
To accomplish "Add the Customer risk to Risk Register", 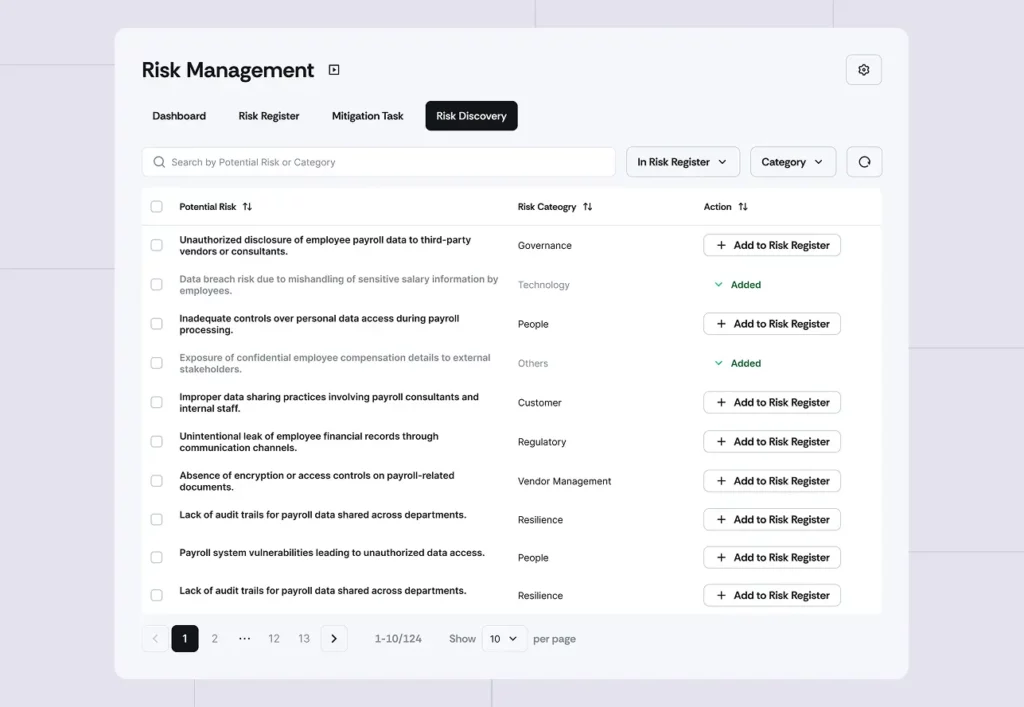I will 771,402.
